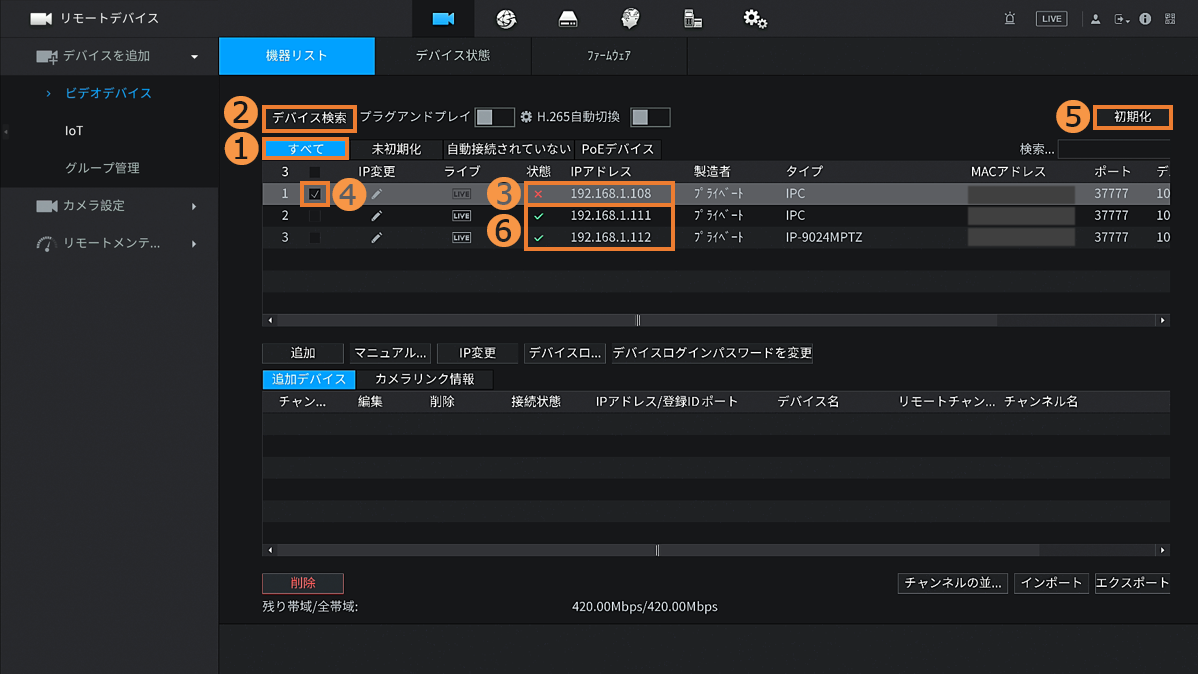Click the gear icon beside H.265自動切換
This screenshot has width=1198, height=674.
[x=526, y=117]
